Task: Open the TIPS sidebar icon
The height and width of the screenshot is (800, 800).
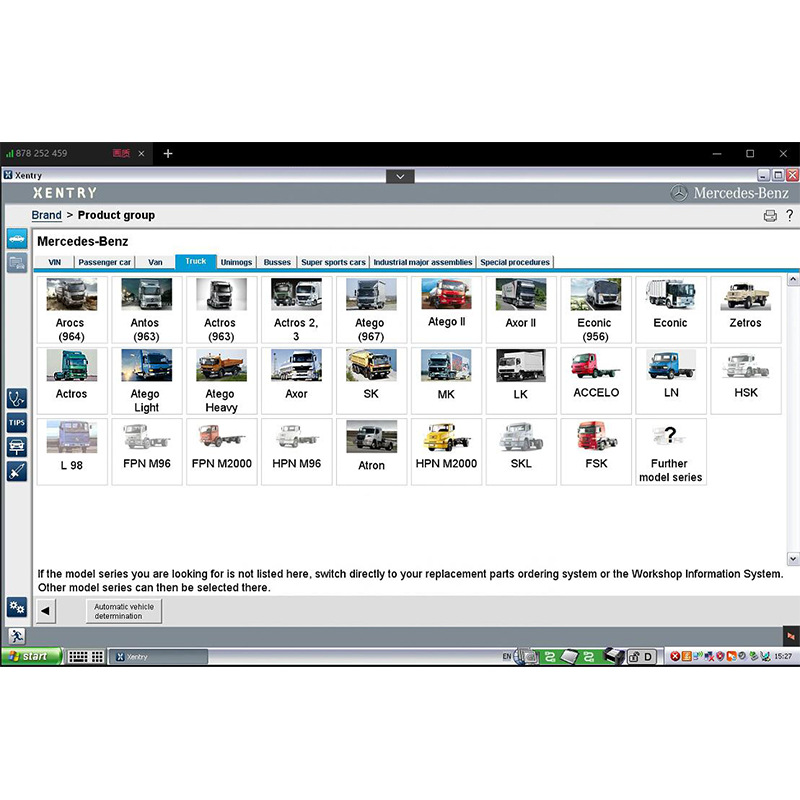Action: pos(17,422)
